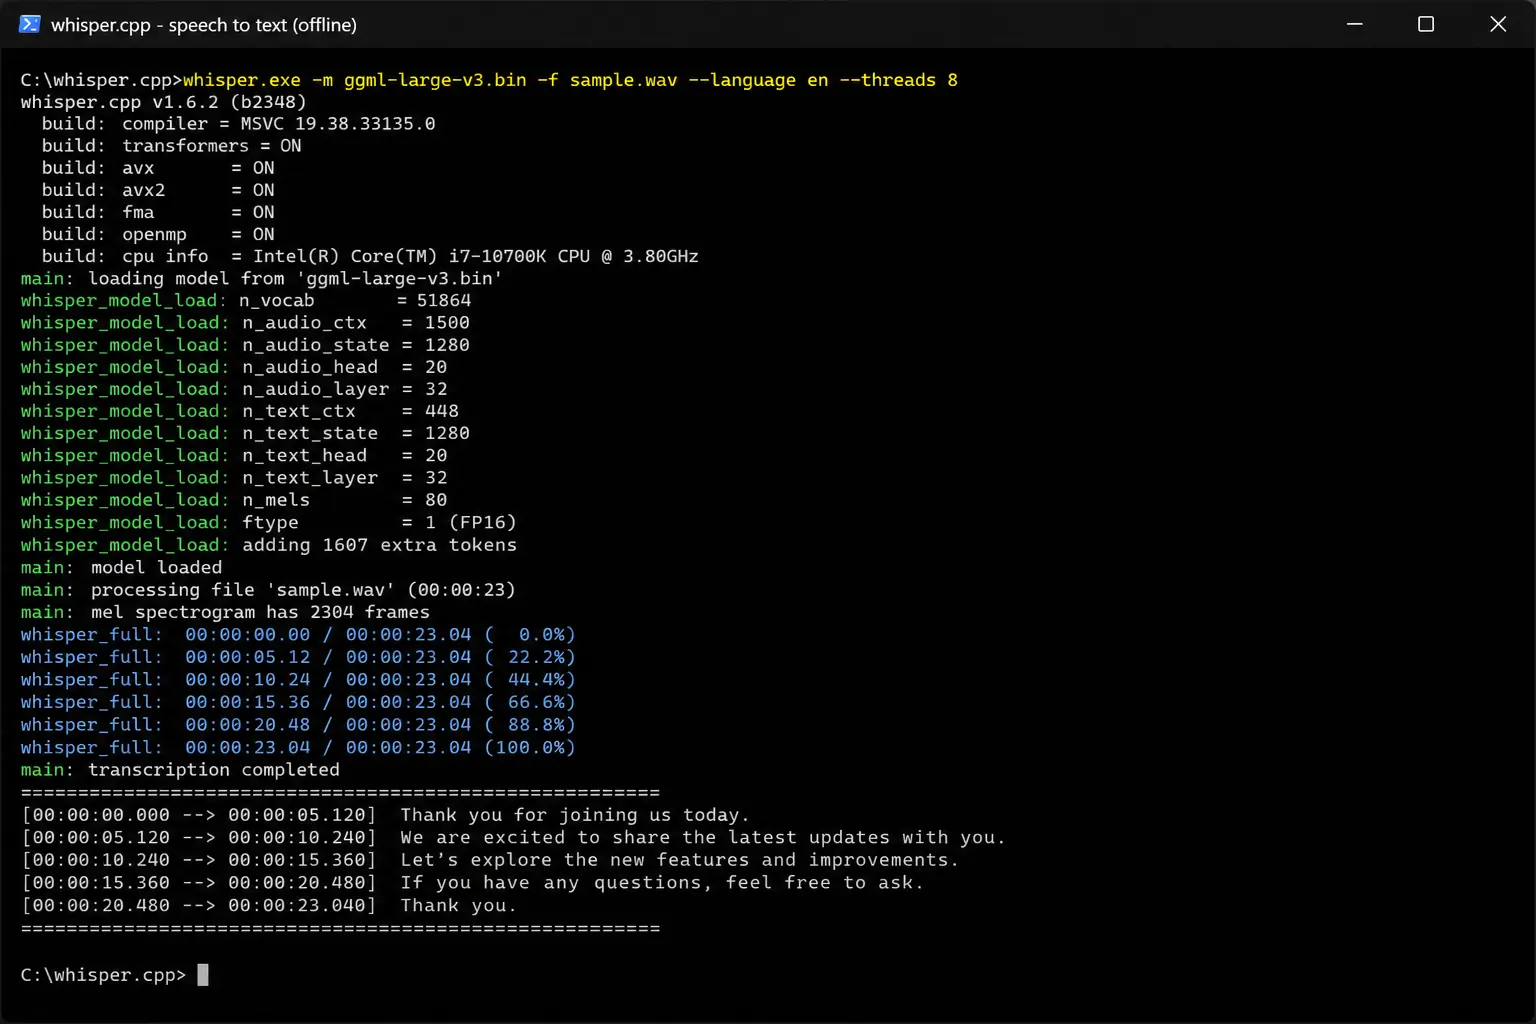Click the 'adding 1607 extra tokens' line

268,545
